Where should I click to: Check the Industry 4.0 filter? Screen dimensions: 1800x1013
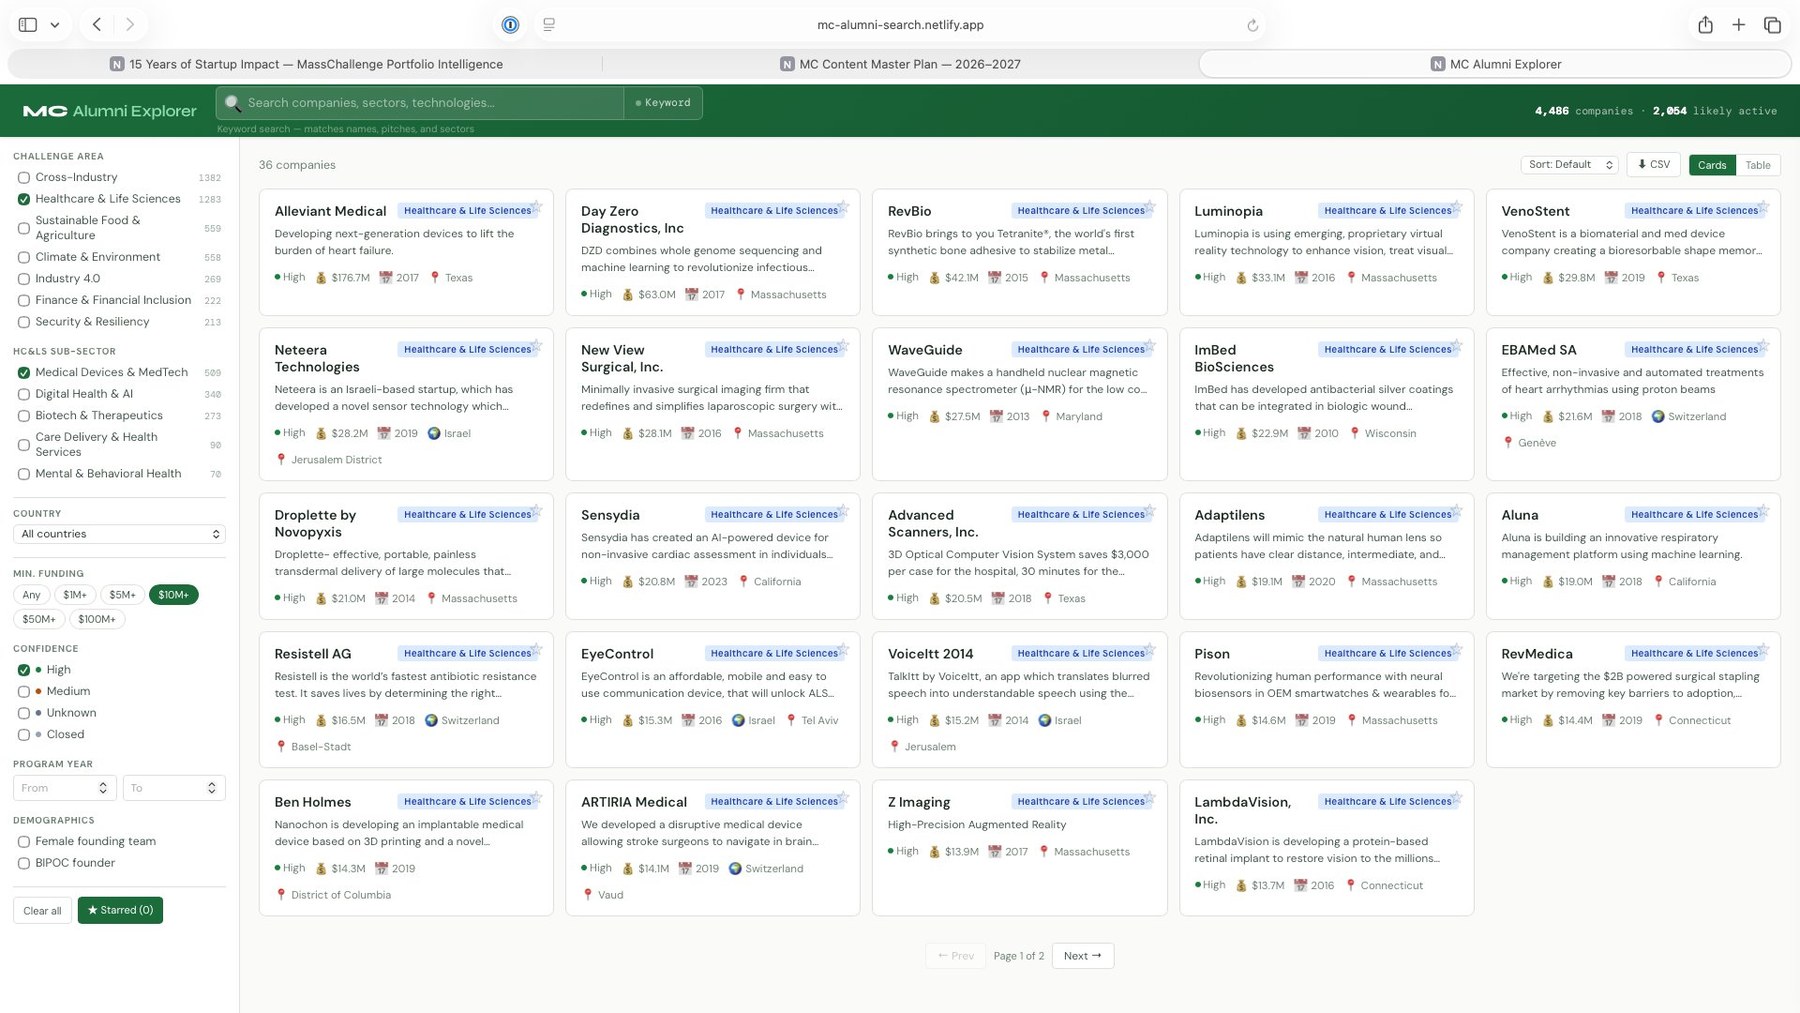point(24,279)
